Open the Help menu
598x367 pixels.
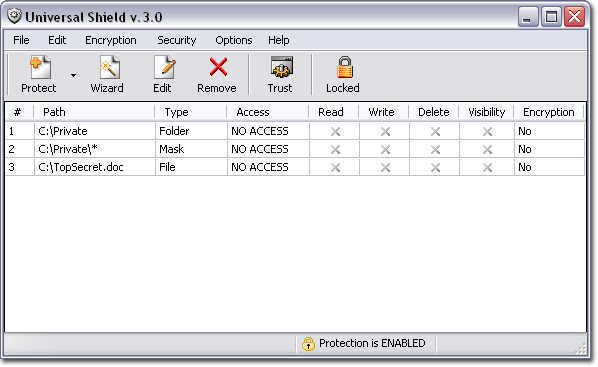click(x=278, y=40)
